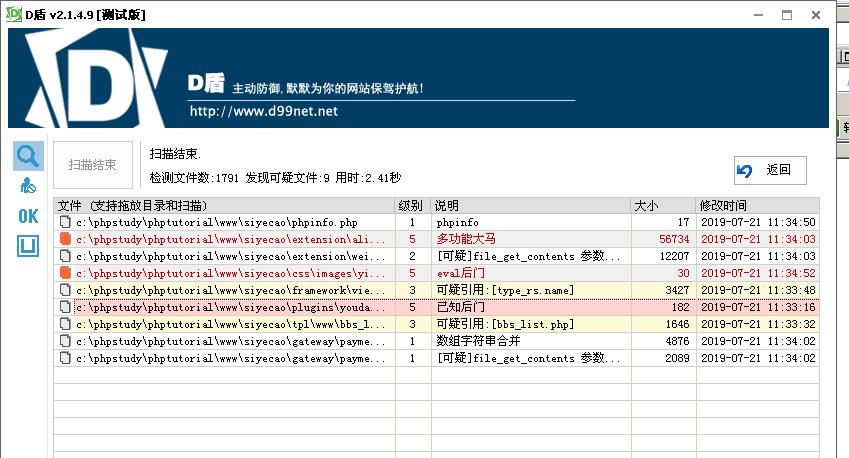Click the eval后门 description cell
Screen dimensions: 849x458
click(461, 273)
